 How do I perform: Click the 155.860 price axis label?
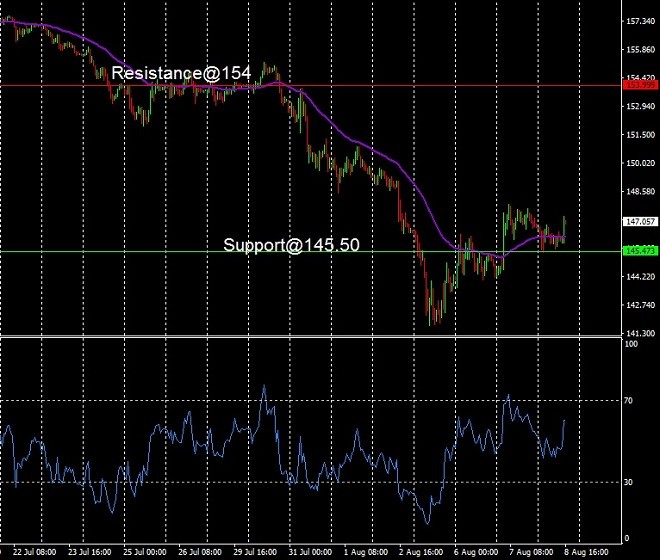(641, 50)
